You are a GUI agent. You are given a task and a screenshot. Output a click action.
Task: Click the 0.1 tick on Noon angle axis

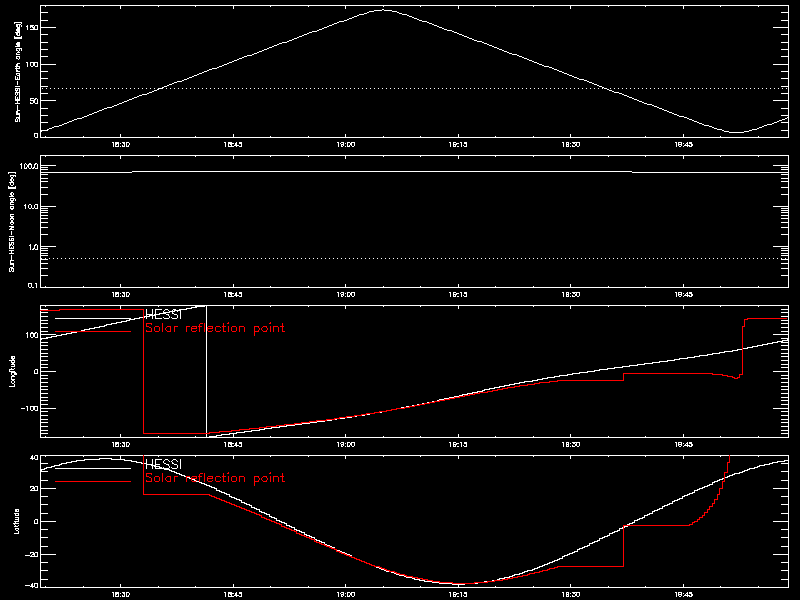33,285
